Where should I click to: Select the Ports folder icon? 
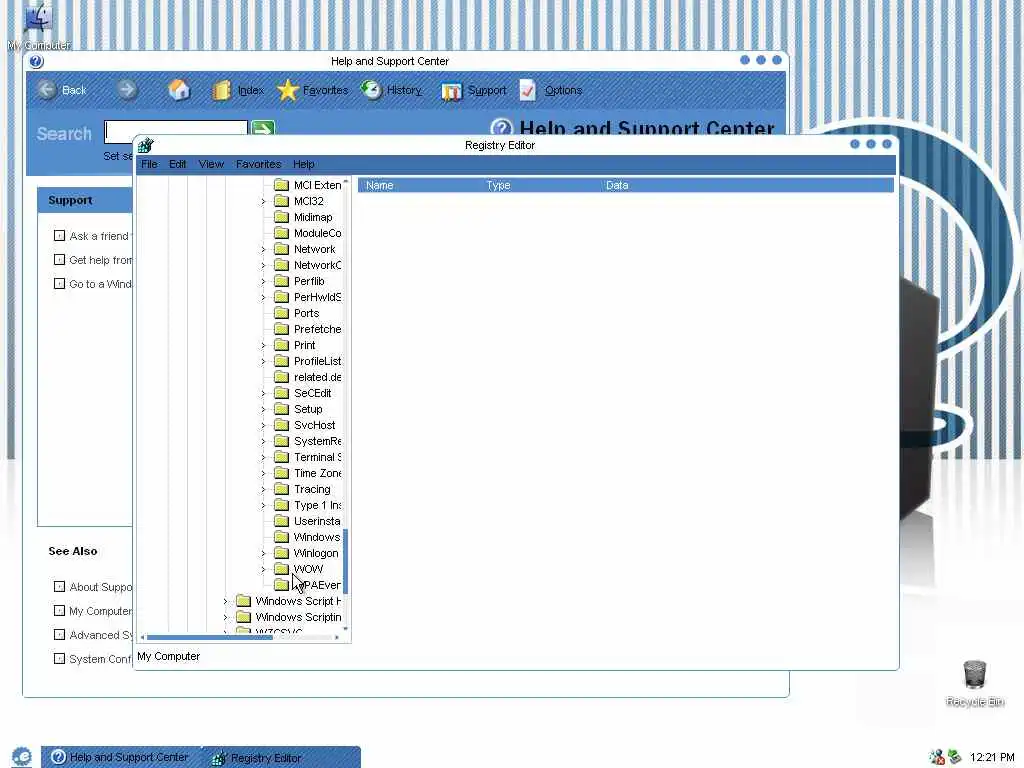[281, 313]
